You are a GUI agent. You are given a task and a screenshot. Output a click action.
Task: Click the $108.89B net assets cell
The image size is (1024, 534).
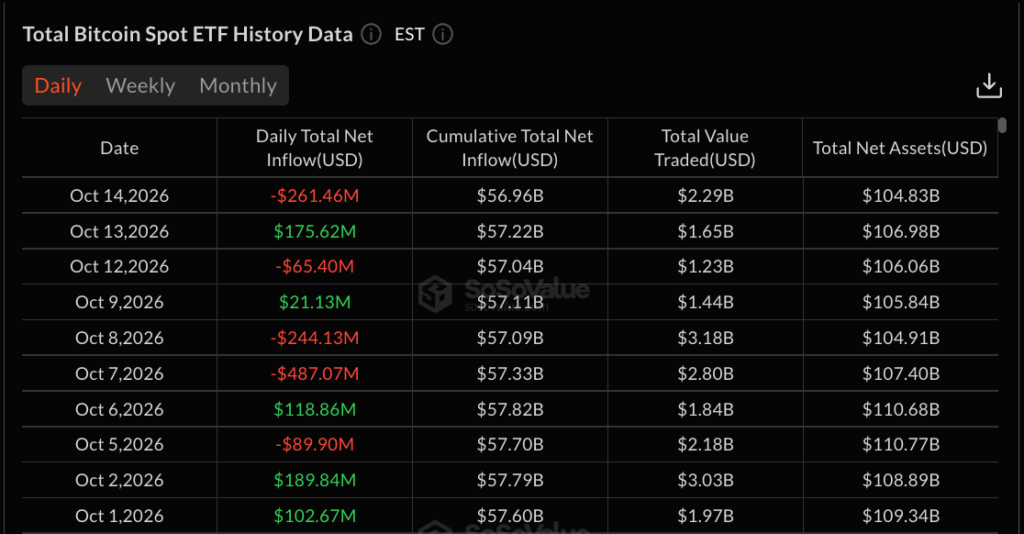[901, 480]
